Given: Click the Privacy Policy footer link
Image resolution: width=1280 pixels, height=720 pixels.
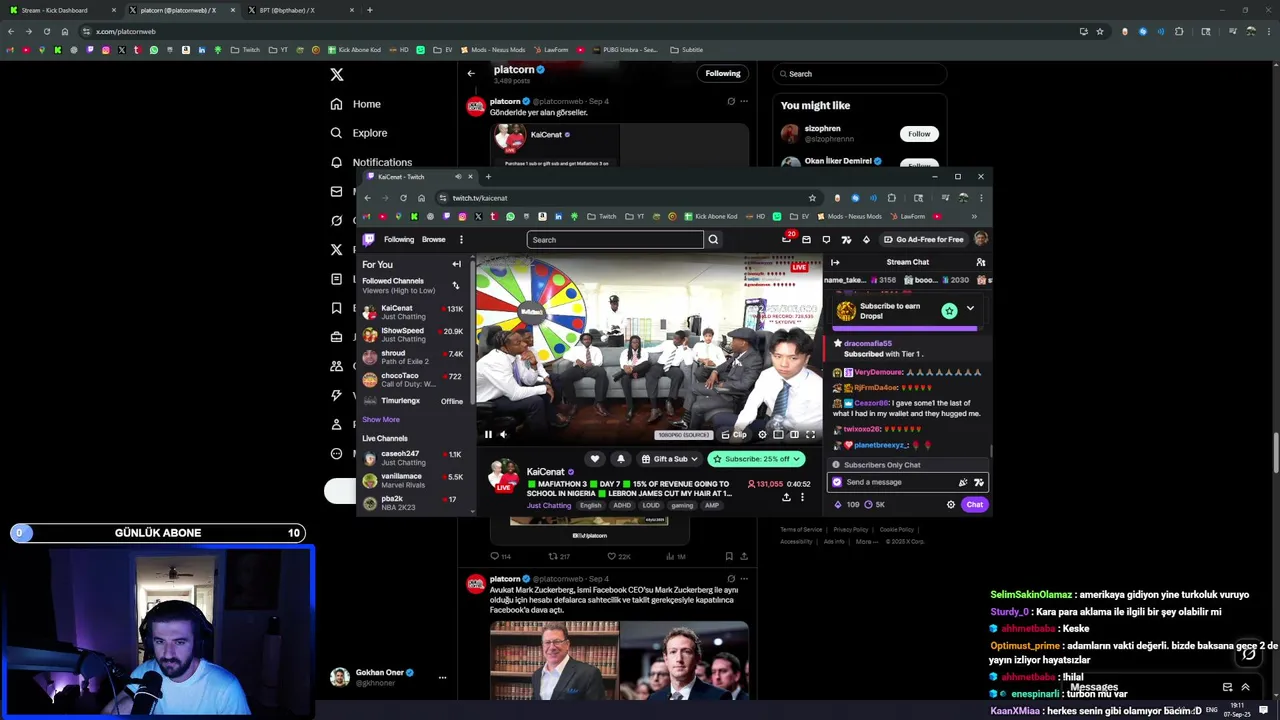Looking at the screenshot, I should coord(851,529).
